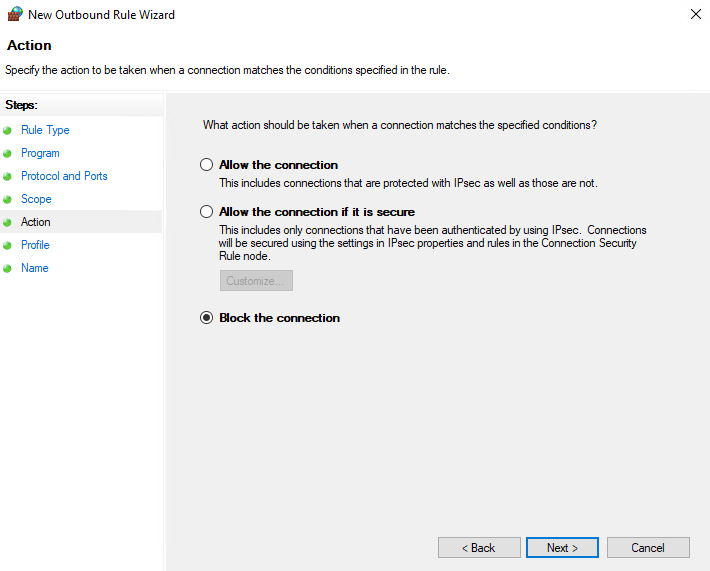This screenshot has width=710, height=571.
Task: Click the green bullet next to Profile
Action: click(8, 246)
